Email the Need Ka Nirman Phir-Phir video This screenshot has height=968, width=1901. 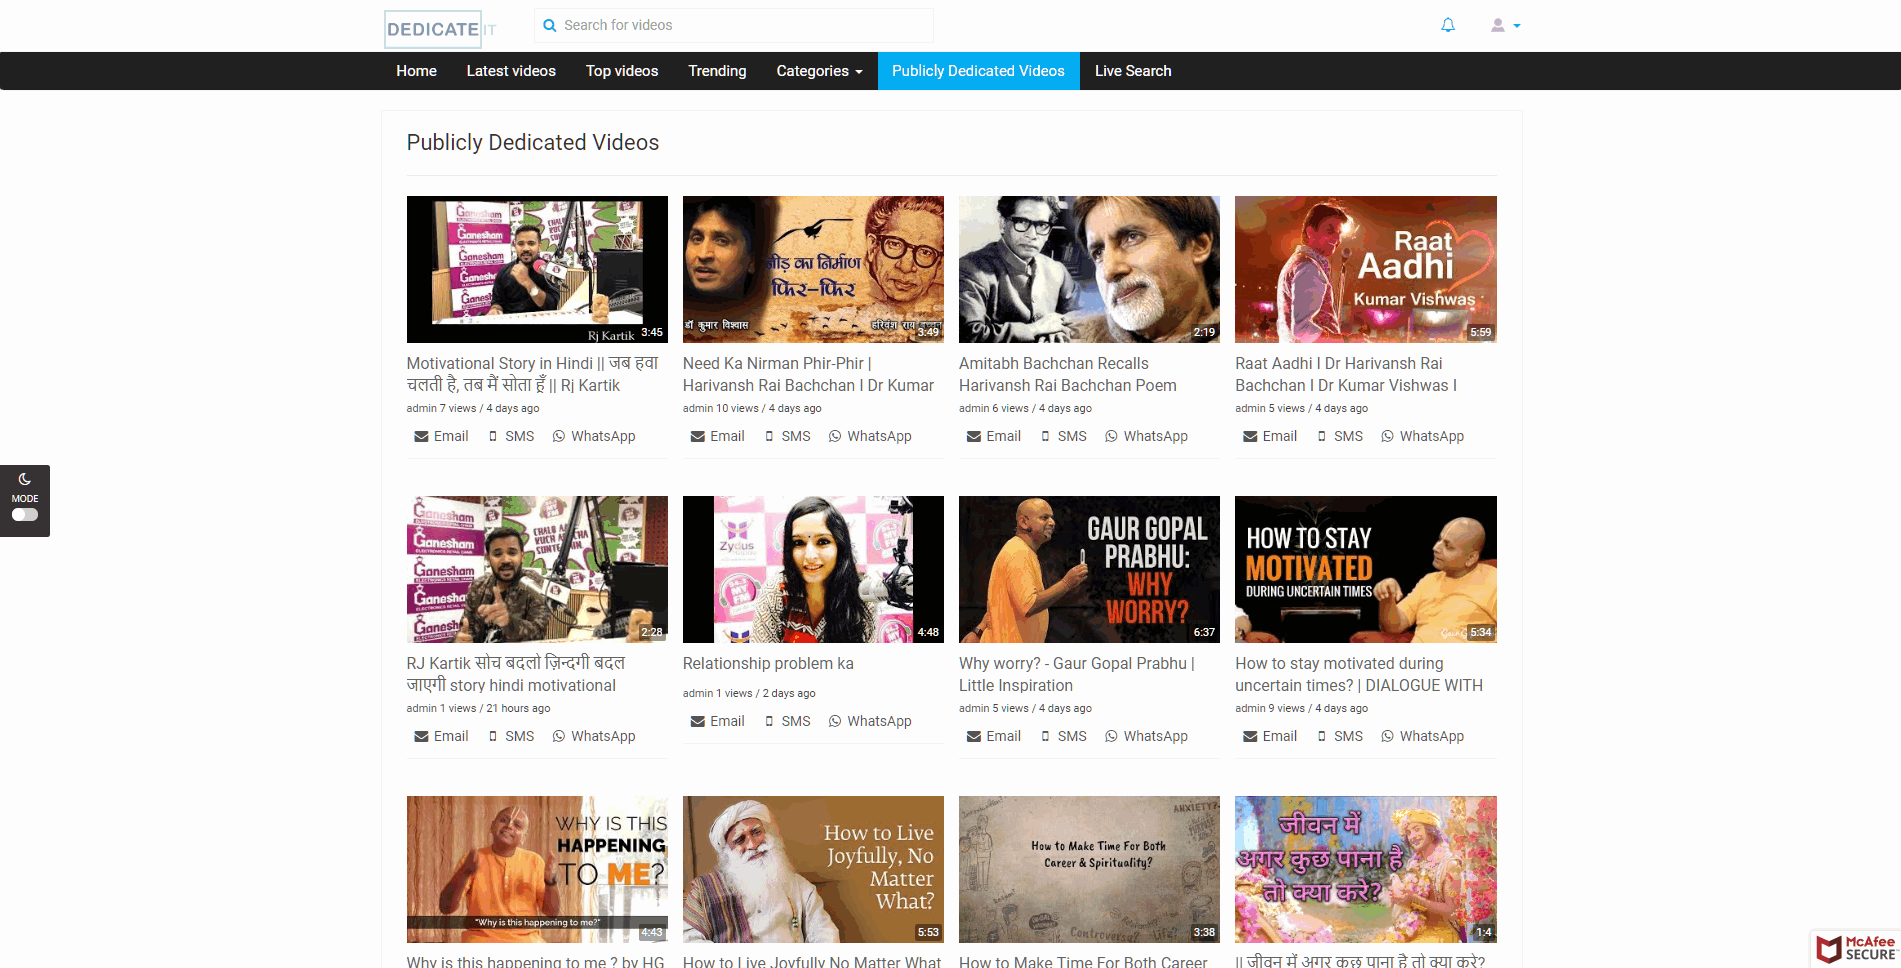[717, 436]
